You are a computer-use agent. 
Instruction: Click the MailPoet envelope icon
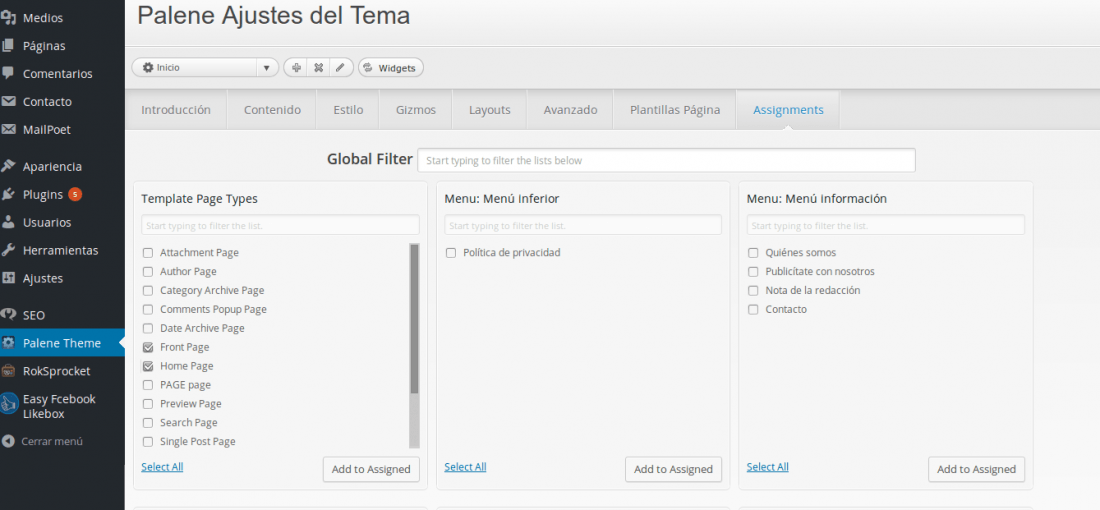pyautogui.click(x=8, y=129)
